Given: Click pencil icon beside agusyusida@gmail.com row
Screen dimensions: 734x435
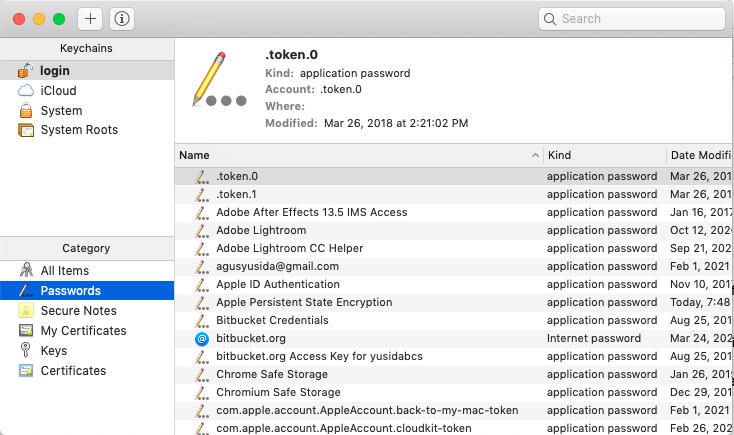Looking at the screenshot, I should 202,266.
